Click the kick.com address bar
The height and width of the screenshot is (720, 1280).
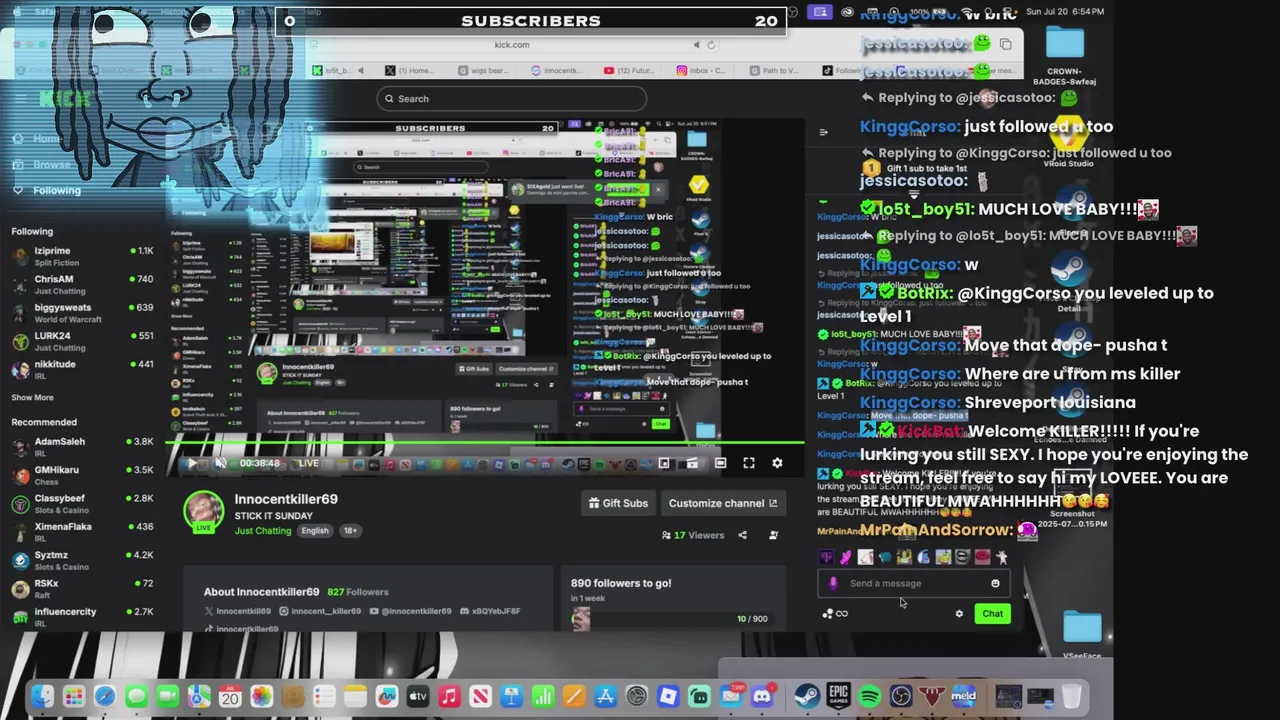point(512,44)
